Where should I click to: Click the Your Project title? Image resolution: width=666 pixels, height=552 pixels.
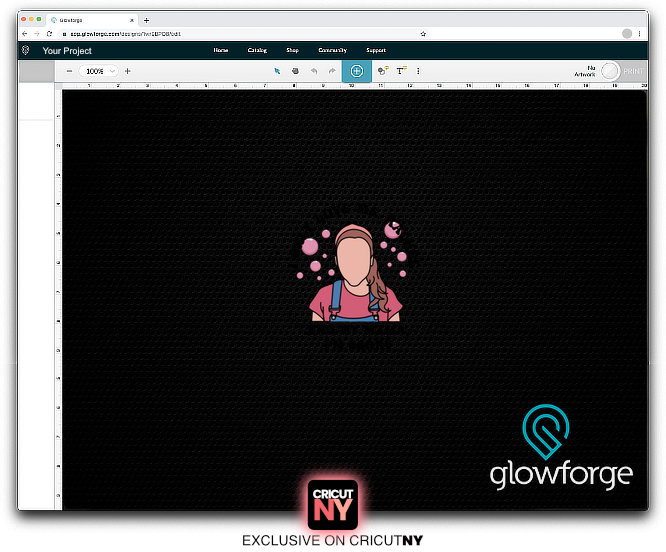(67, 51)
